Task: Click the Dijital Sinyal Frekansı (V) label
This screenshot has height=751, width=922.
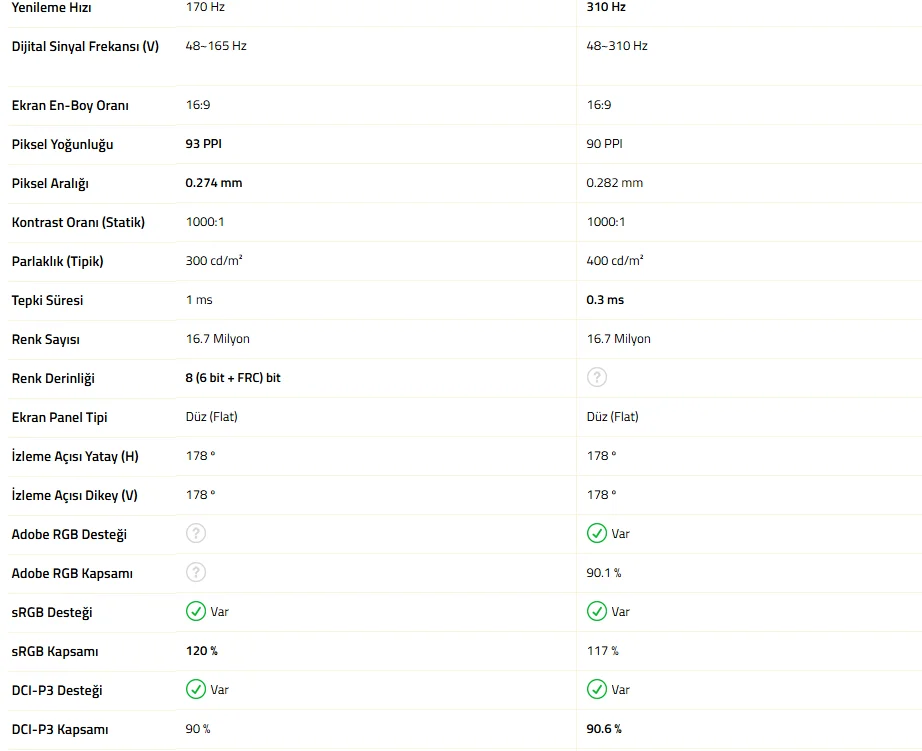Action: (85, 46)
